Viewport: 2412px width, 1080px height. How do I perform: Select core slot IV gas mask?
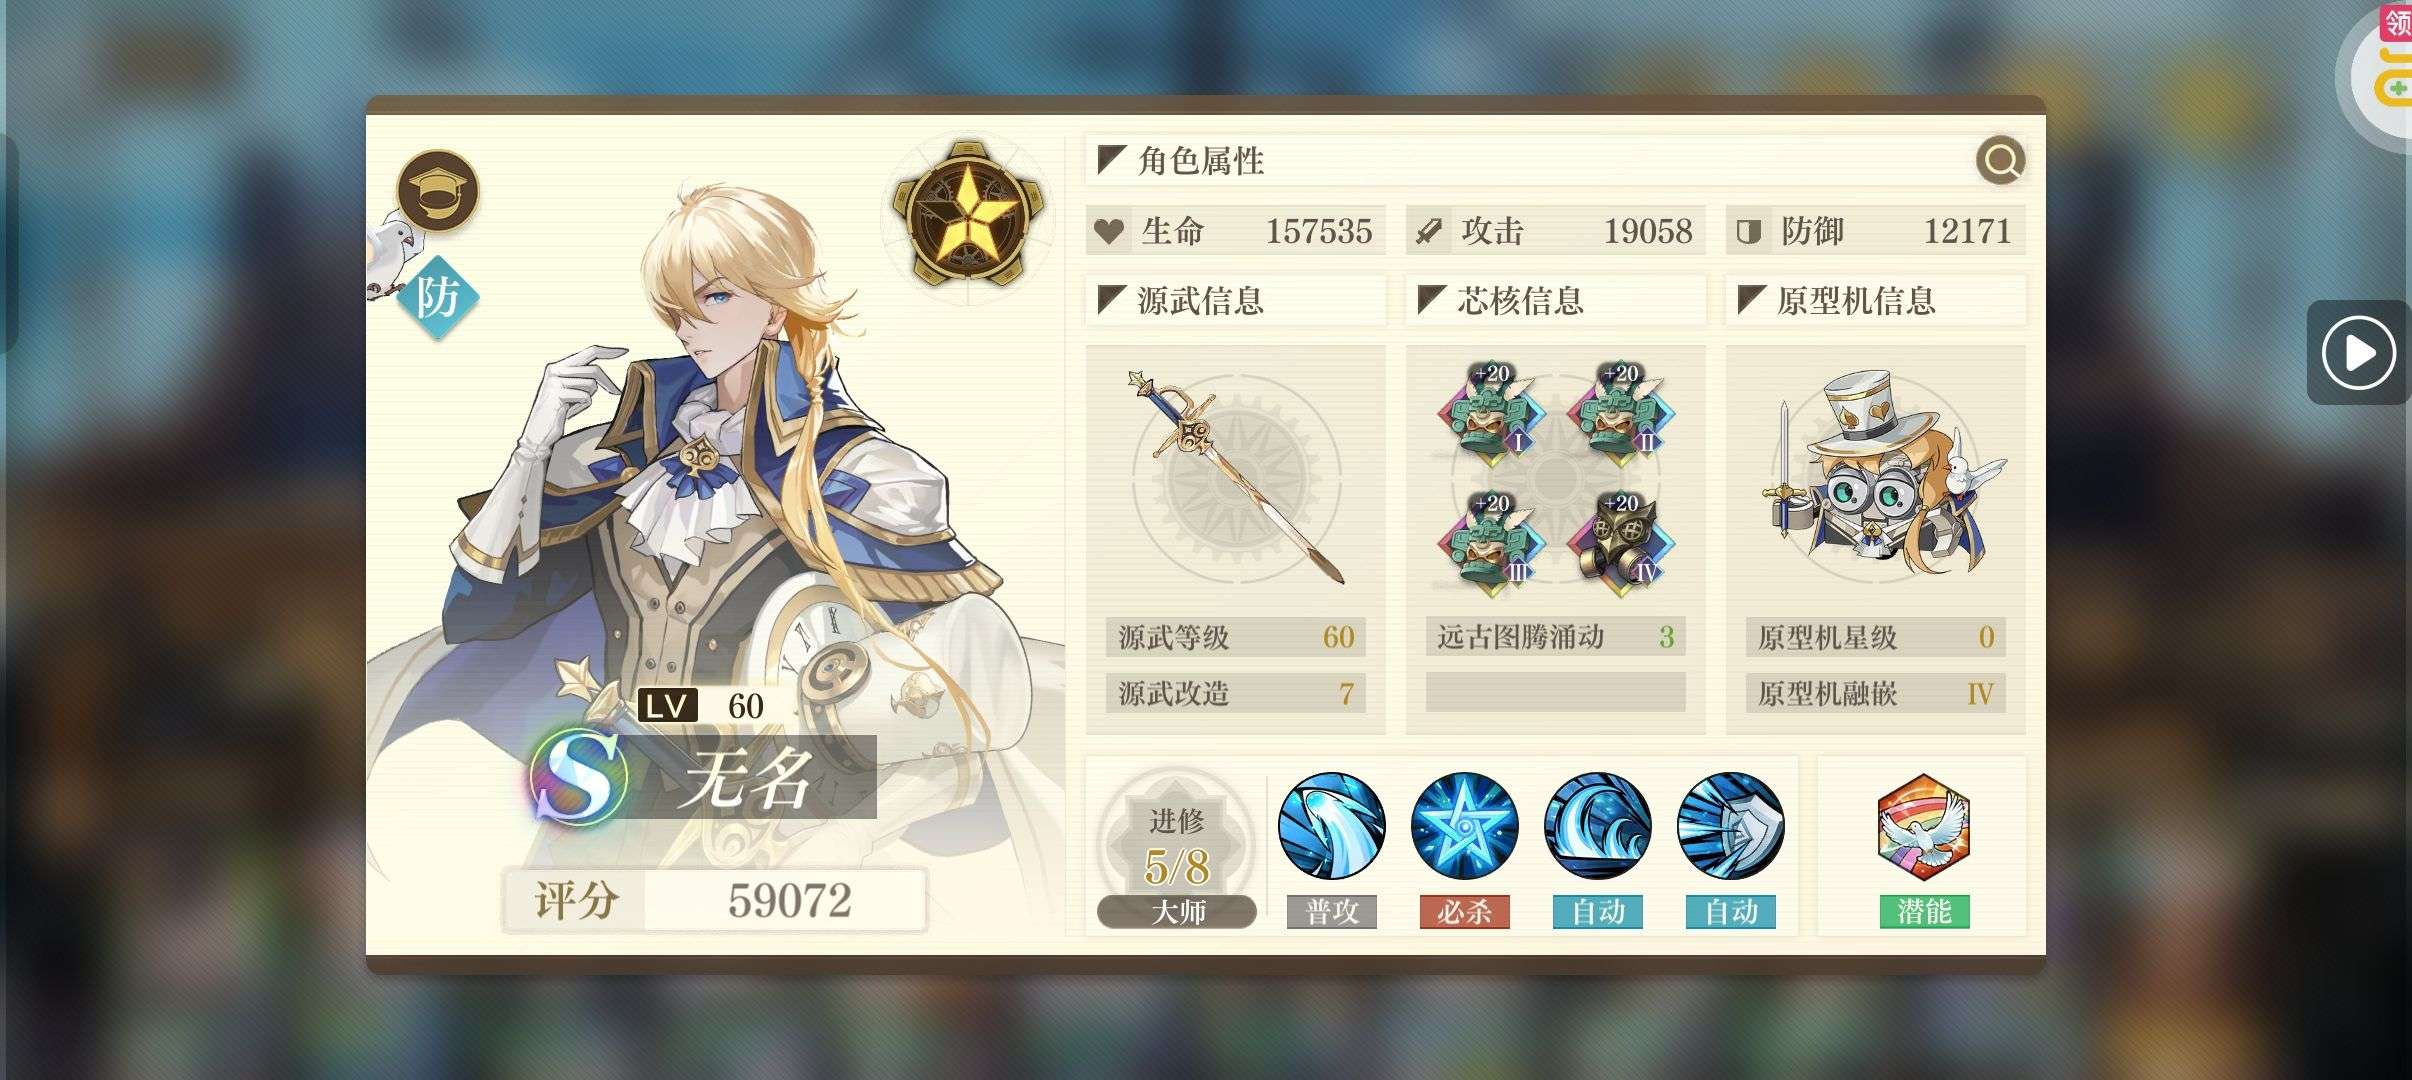(1621, 543)
